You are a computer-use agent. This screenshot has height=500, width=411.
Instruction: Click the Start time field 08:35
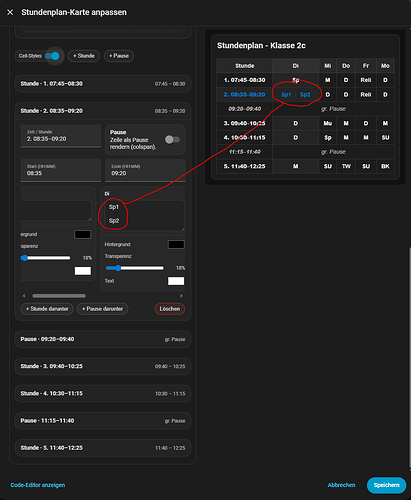click(61, 170)
